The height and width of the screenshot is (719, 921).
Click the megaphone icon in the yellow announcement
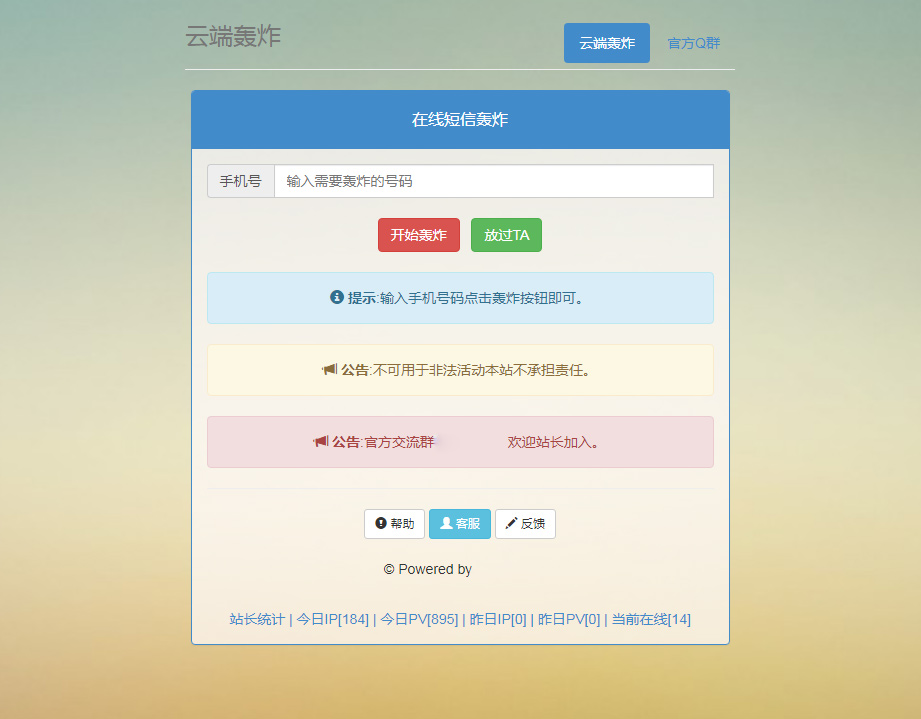click(x=330, y=369)
